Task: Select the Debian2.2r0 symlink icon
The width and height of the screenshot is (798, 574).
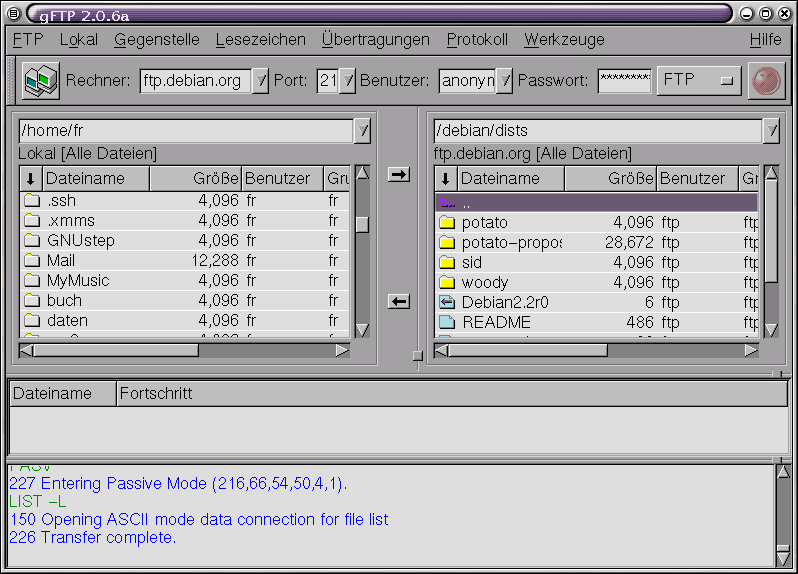Action: 447,302
